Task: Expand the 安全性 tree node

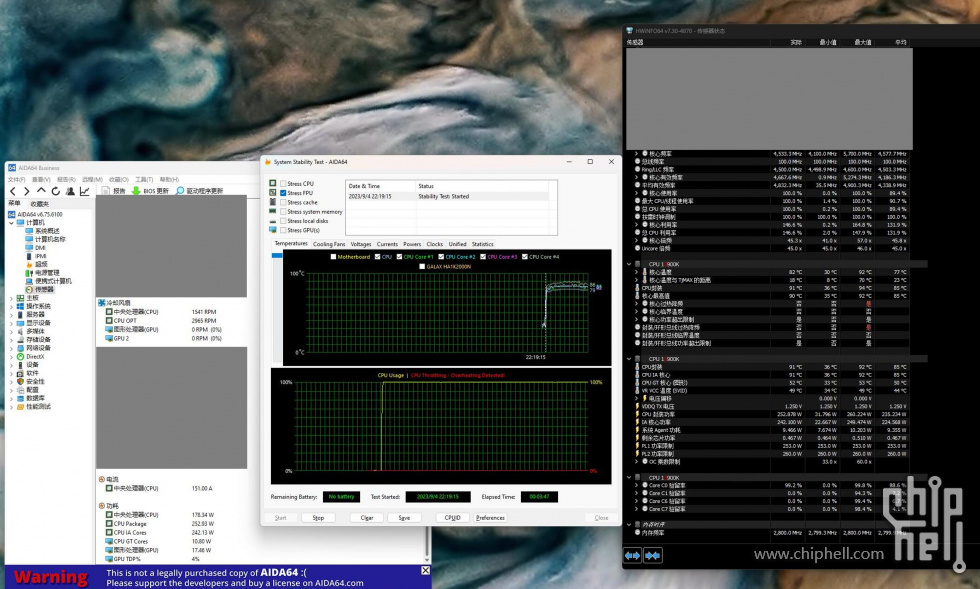Action: [11, 381]
